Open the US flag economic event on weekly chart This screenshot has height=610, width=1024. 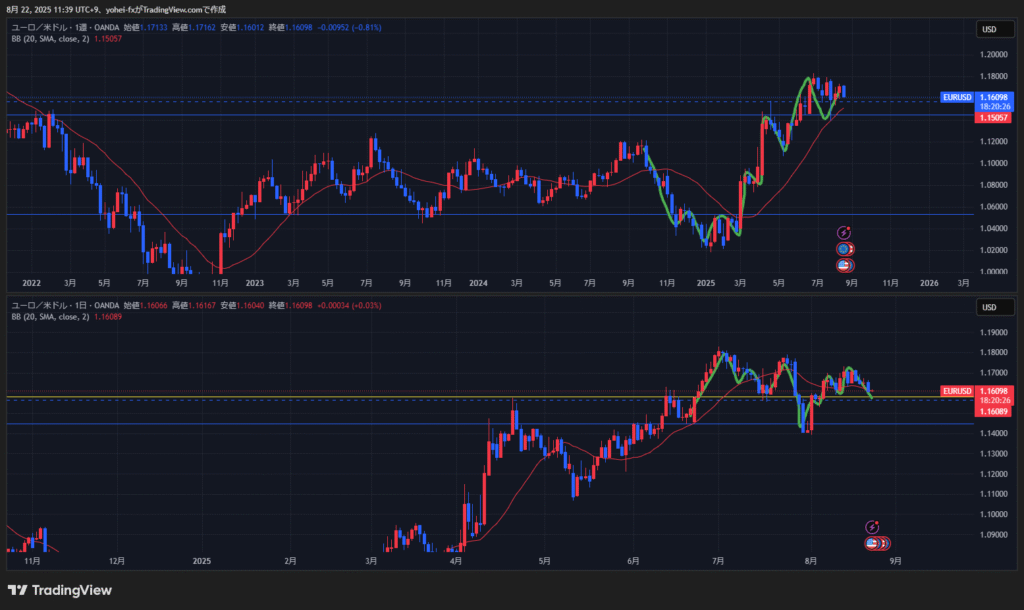(844, 265)
